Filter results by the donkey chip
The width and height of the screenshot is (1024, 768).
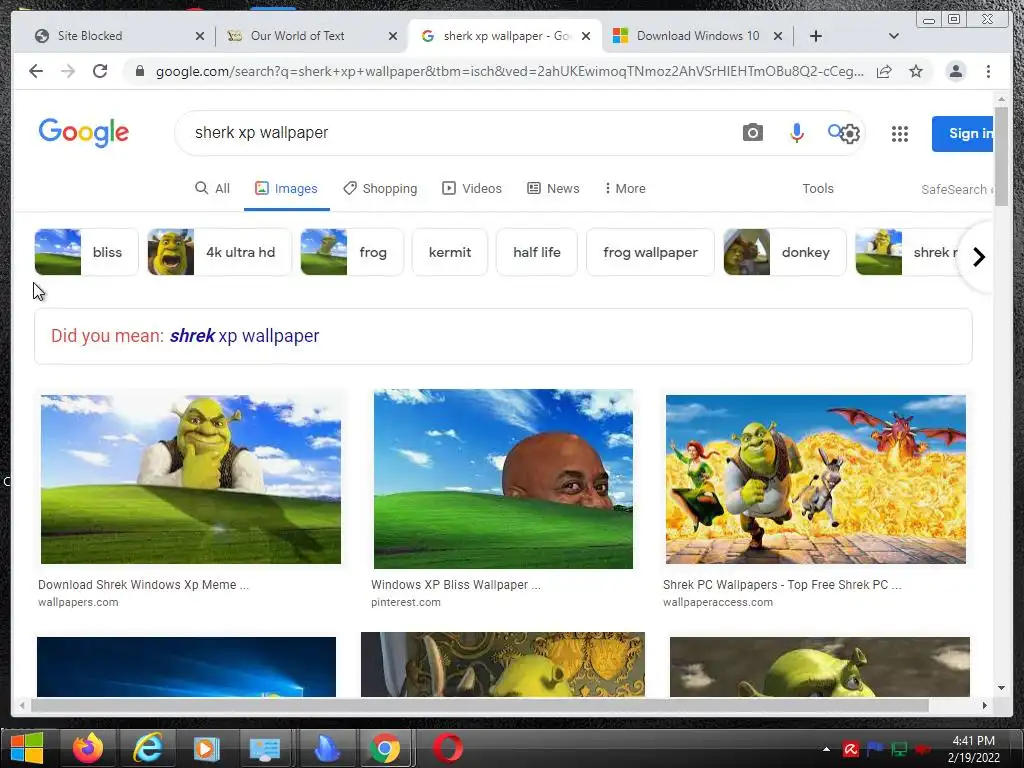coord(785,252)
